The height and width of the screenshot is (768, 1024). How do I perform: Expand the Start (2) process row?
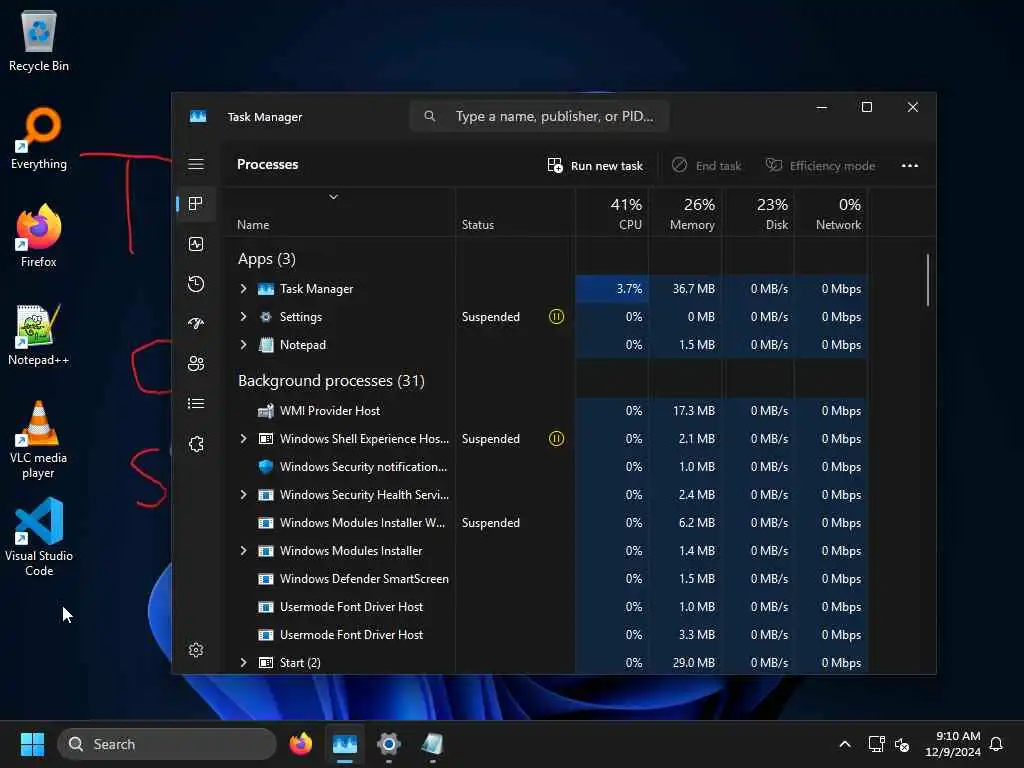[244, 663]
